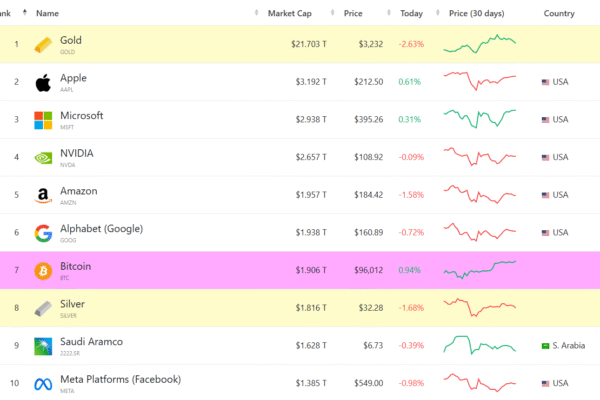Click the Price column header

point(353,13)
